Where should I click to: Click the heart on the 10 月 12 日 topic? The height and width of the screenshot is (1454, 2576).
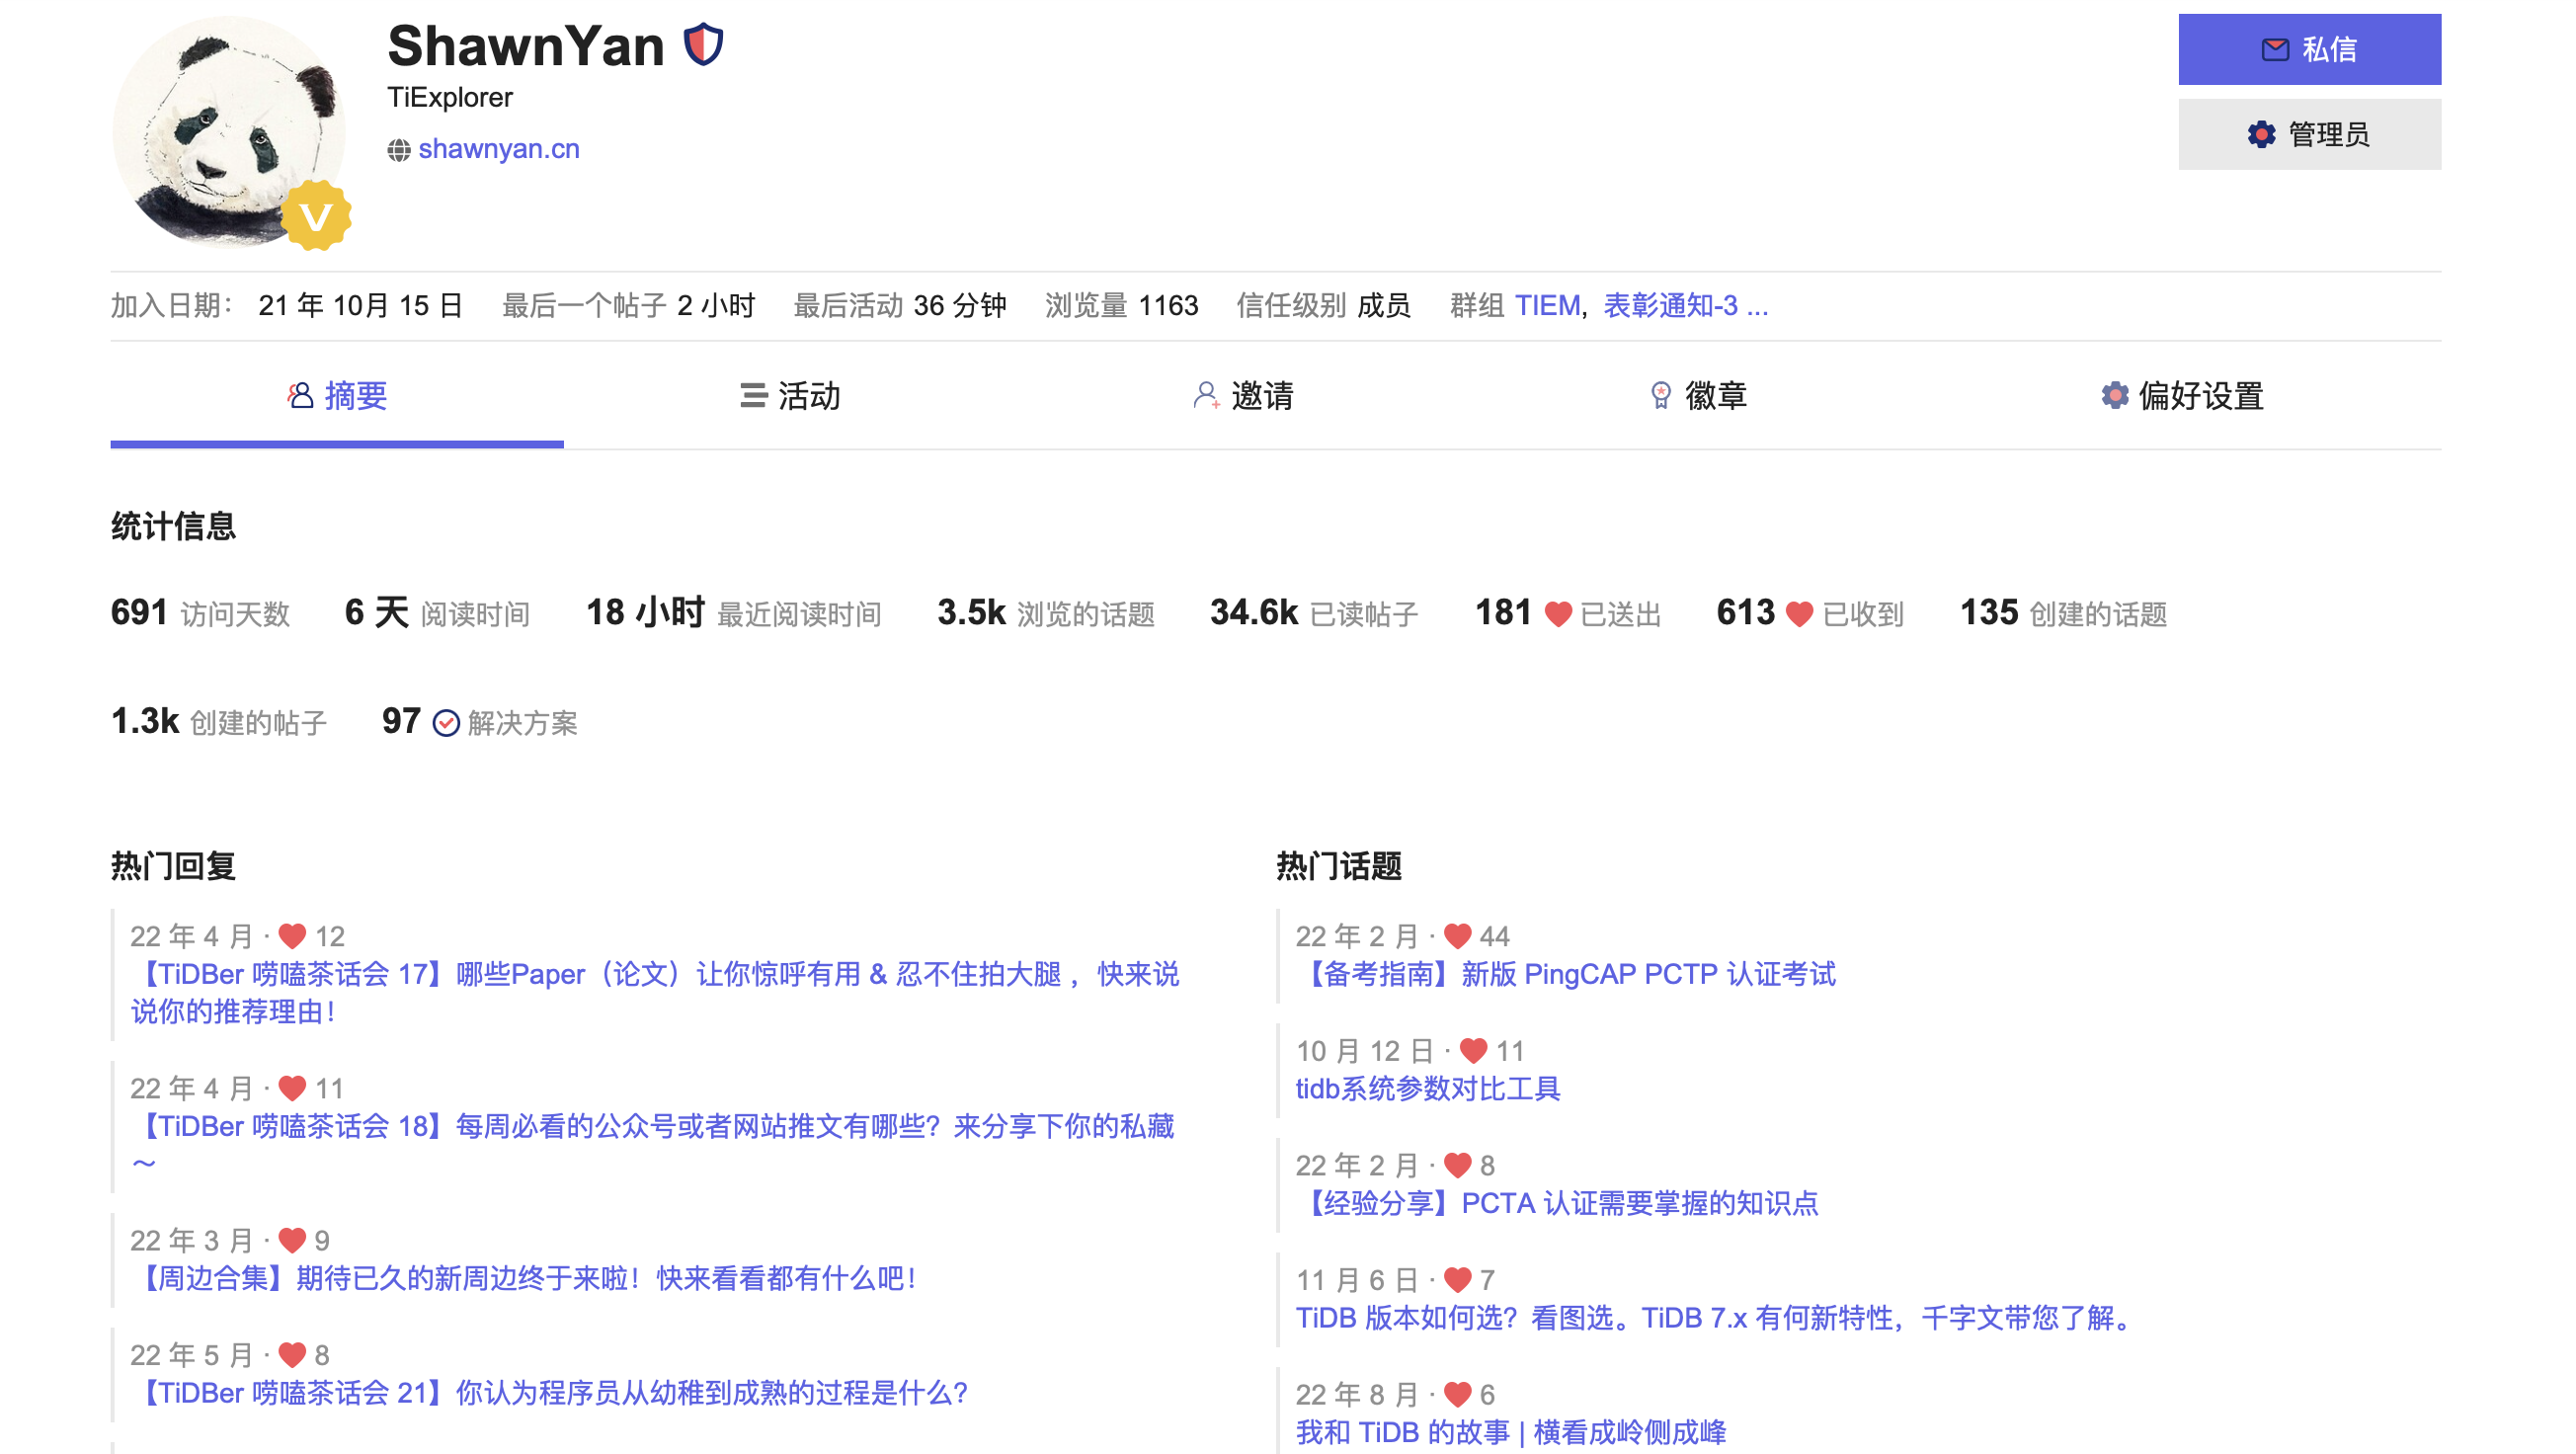click(x=1473, y=1050)
